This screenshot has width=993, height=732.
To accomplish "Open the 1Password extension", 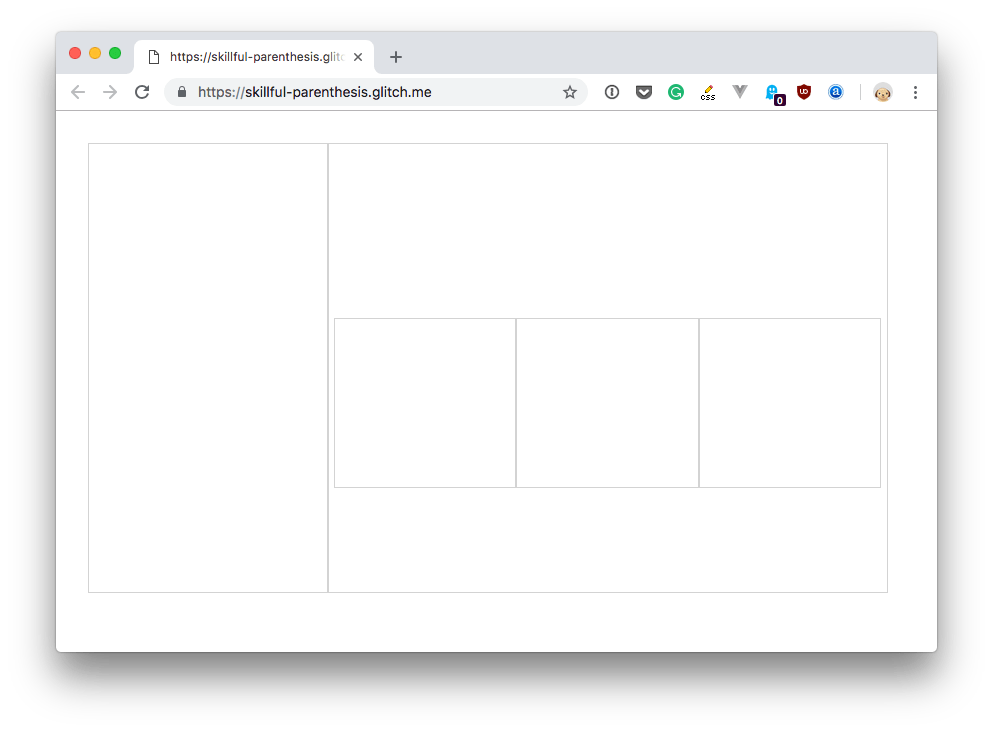I will coord(612,92).
